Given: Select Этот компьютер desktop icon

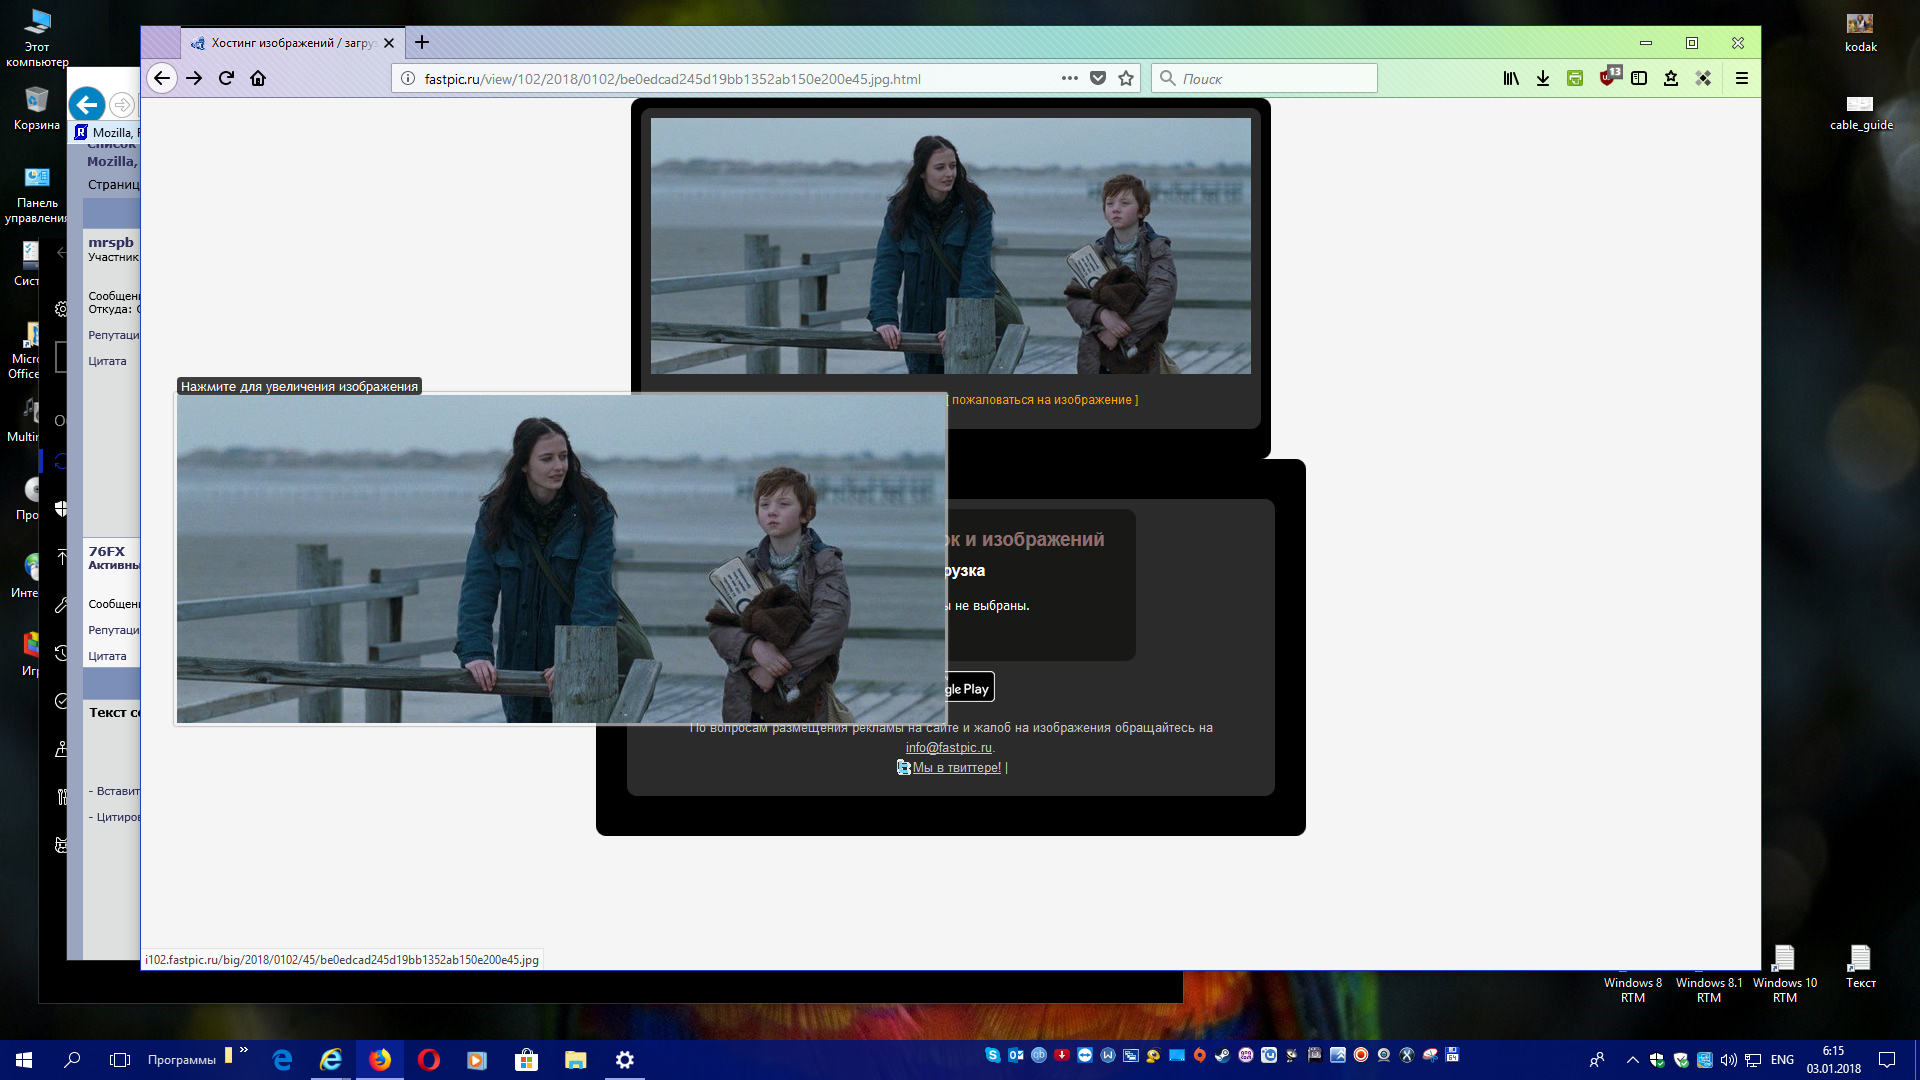Looking at the screenshot, I should point(37,39).
